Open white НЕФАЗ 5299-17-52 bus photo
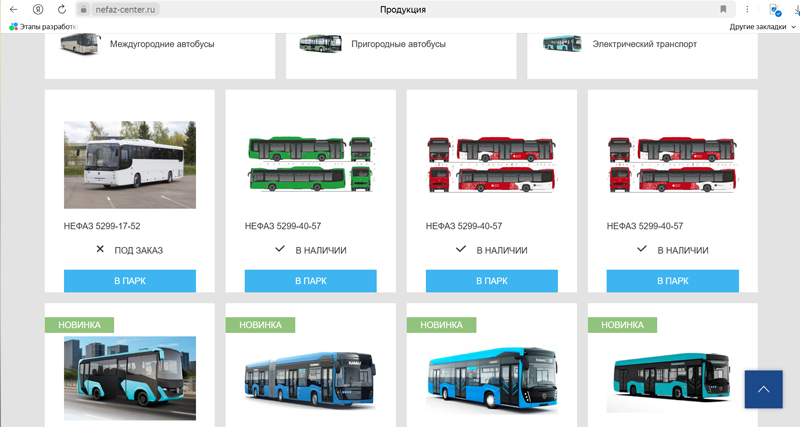The width and height of the screenshot is (800, 427). 130,165
